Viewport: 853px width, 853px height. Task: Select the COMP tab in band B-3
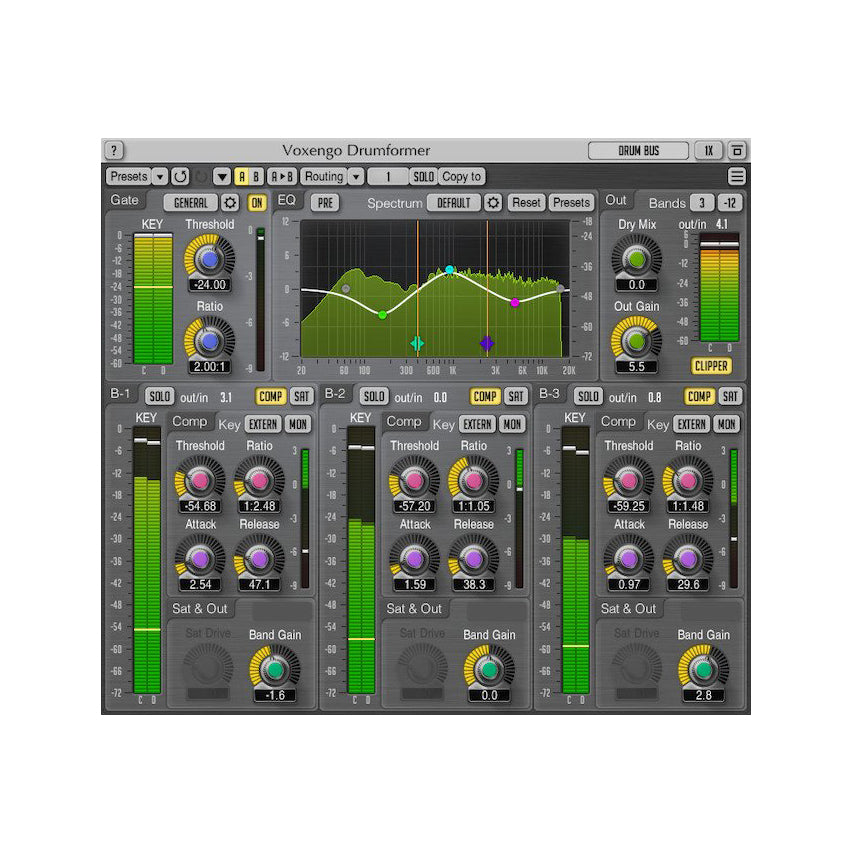(x=699, y=396)
